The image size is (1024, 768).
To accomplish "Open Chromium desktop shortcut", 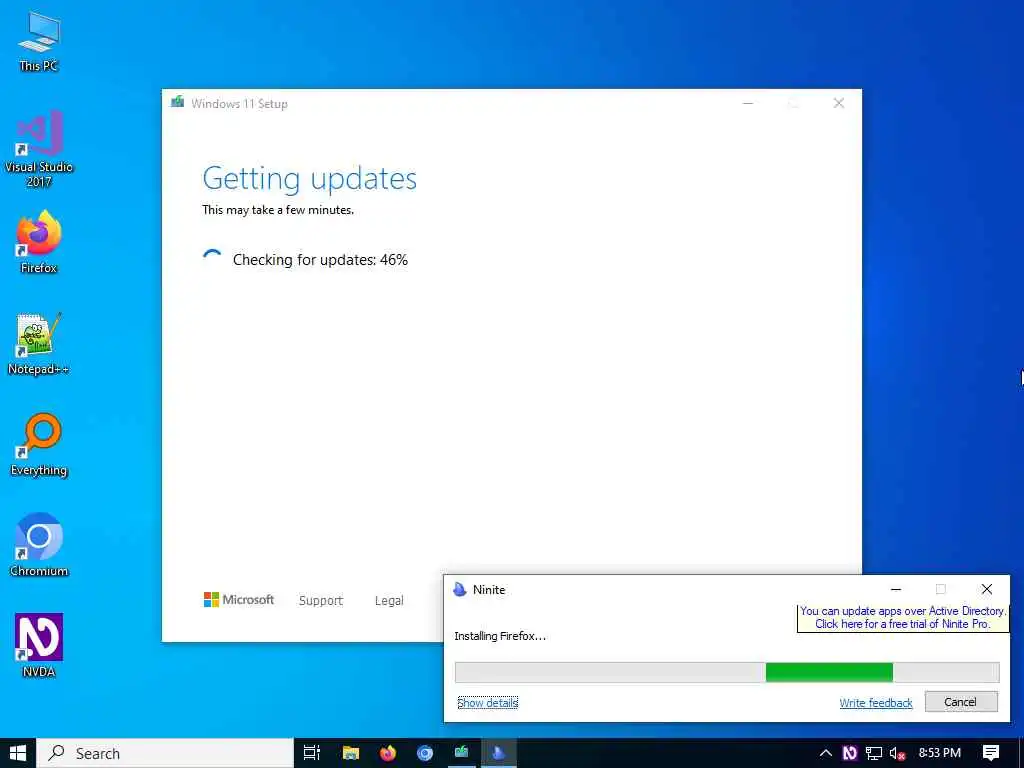I will [39, 545].
